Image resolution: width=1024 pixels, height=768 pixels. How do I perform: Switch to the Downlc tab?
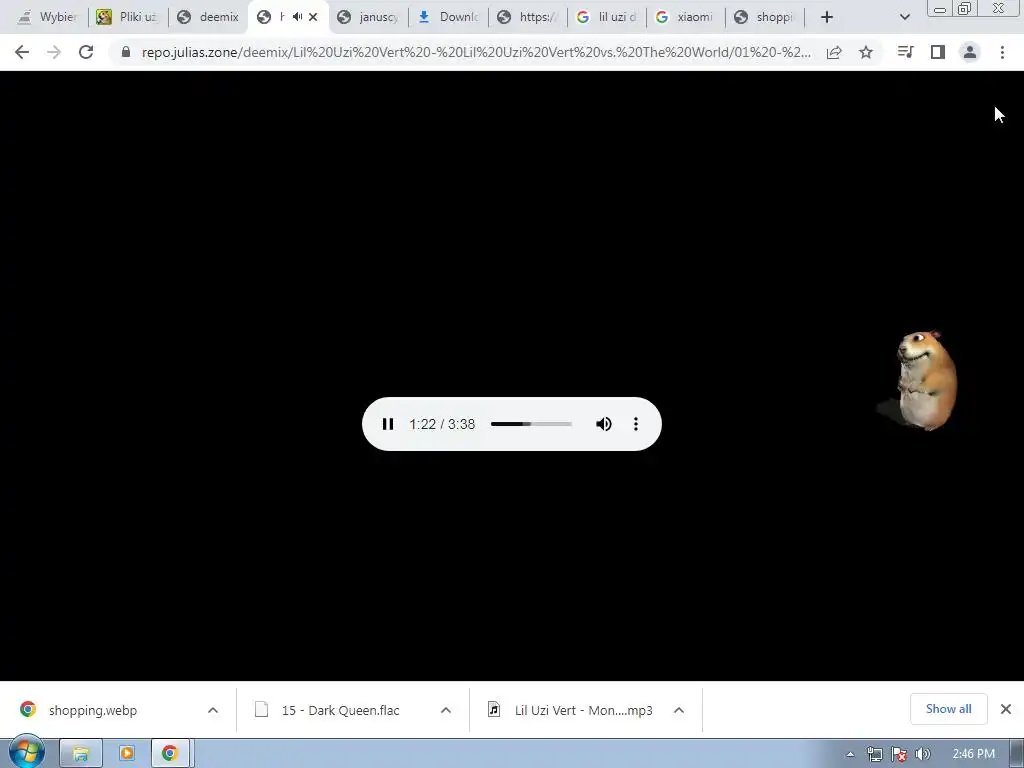(449, 17)
